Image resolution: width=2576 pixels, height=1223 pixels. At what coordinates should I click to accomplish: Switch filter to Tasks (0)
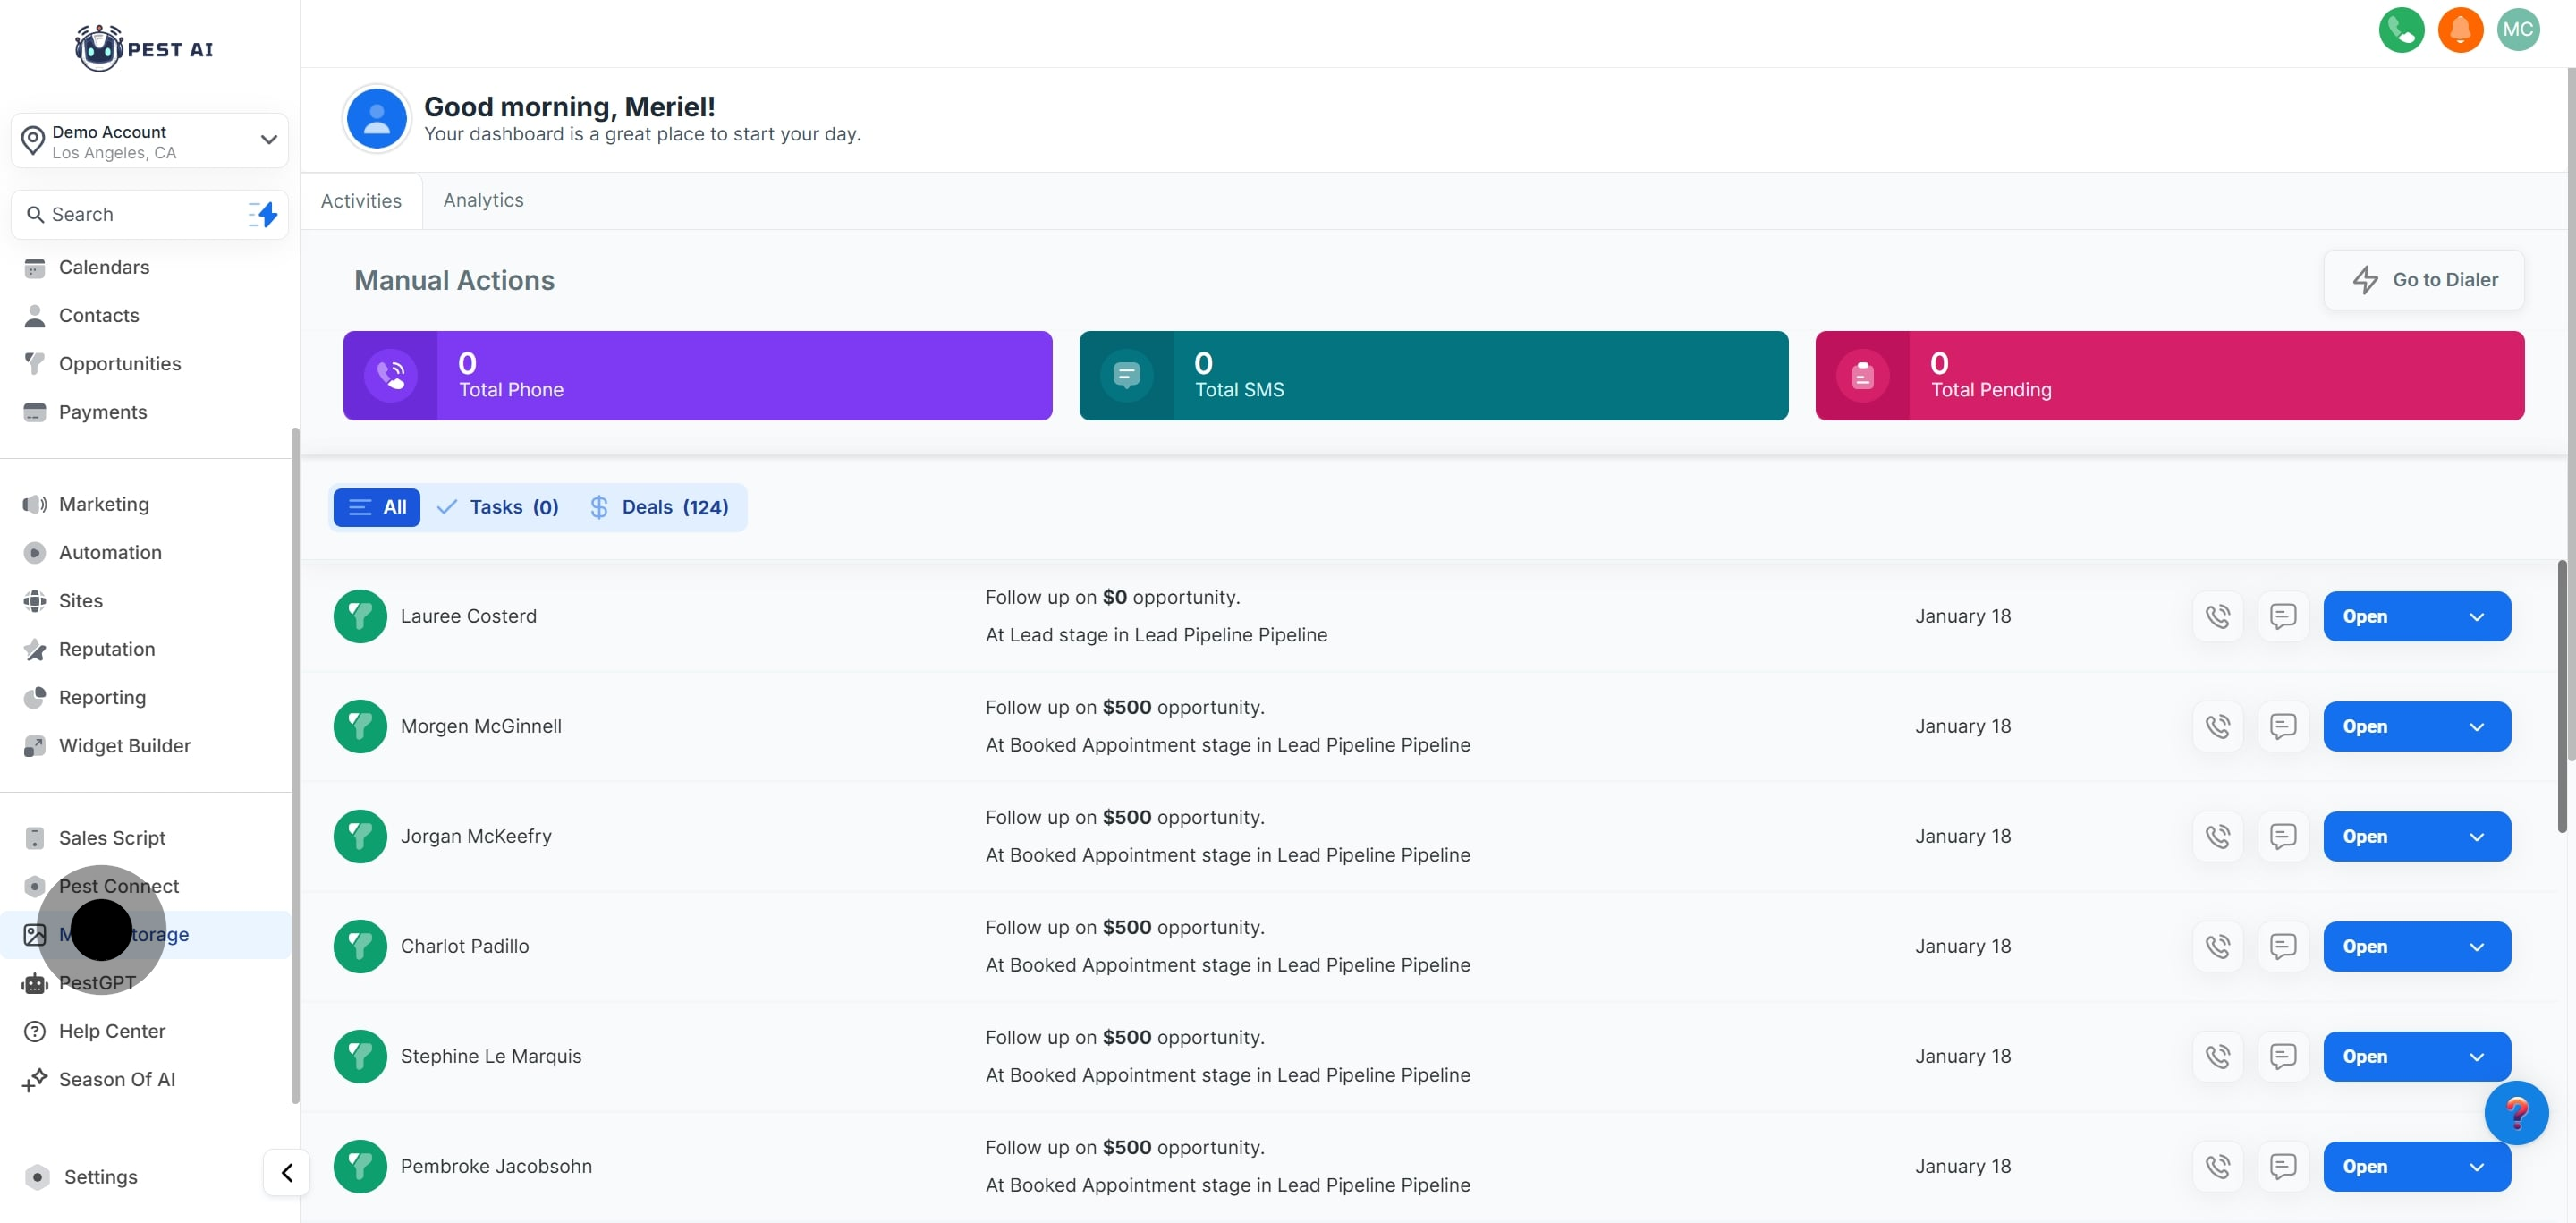pos(499,507)
